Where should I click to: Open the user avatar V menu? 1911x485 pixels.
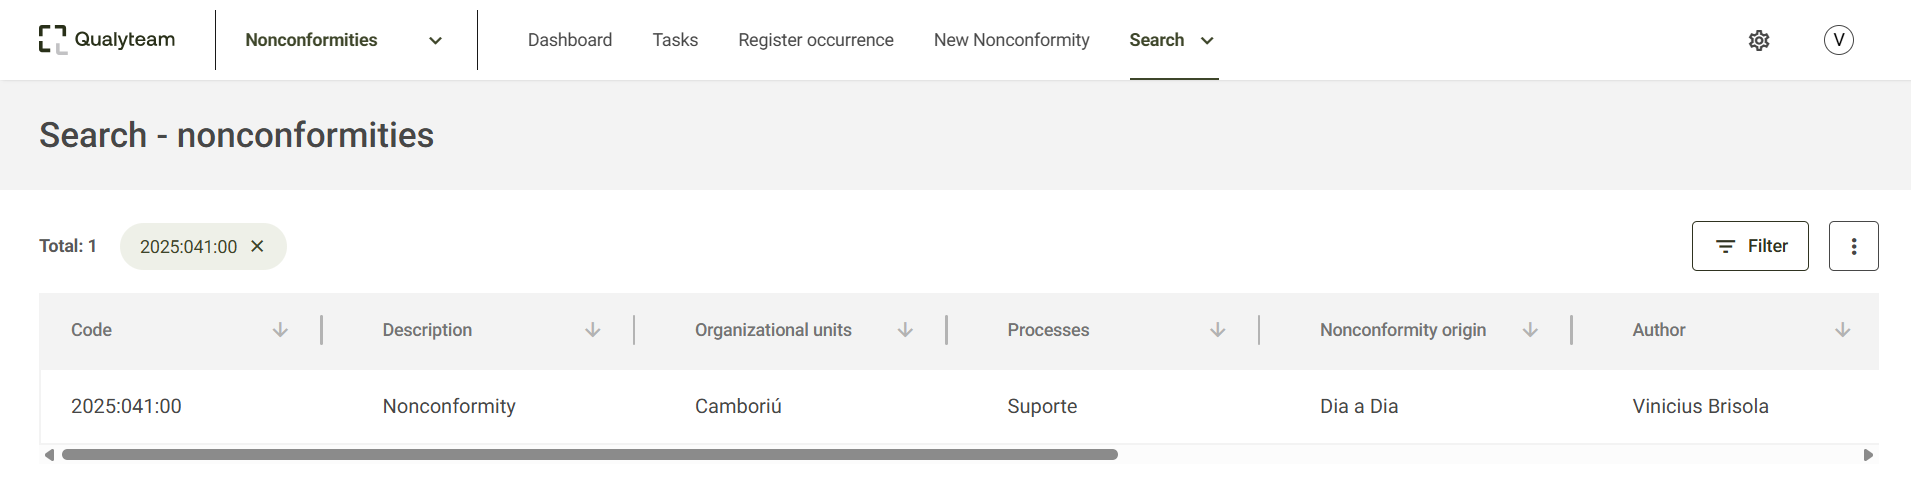(x=1838, y=40)
